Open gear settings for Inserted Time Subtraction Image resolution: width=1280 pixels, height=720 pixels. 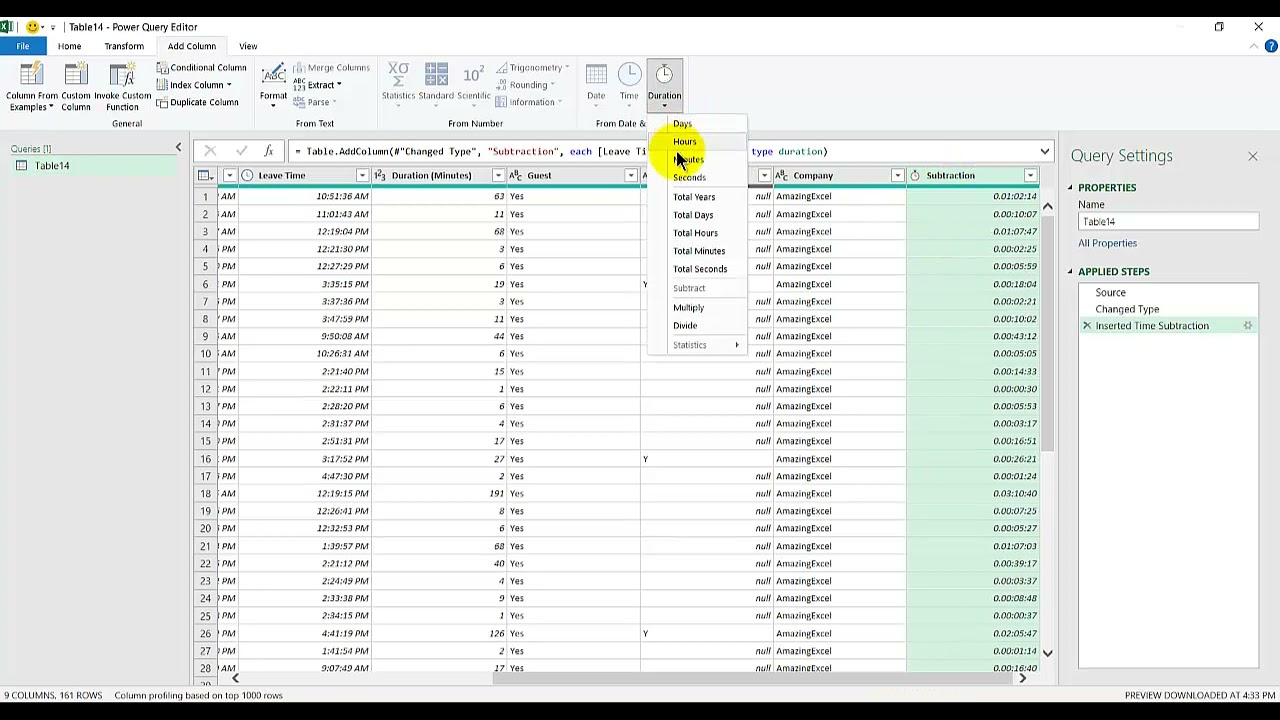click(x=1248, y=326)
